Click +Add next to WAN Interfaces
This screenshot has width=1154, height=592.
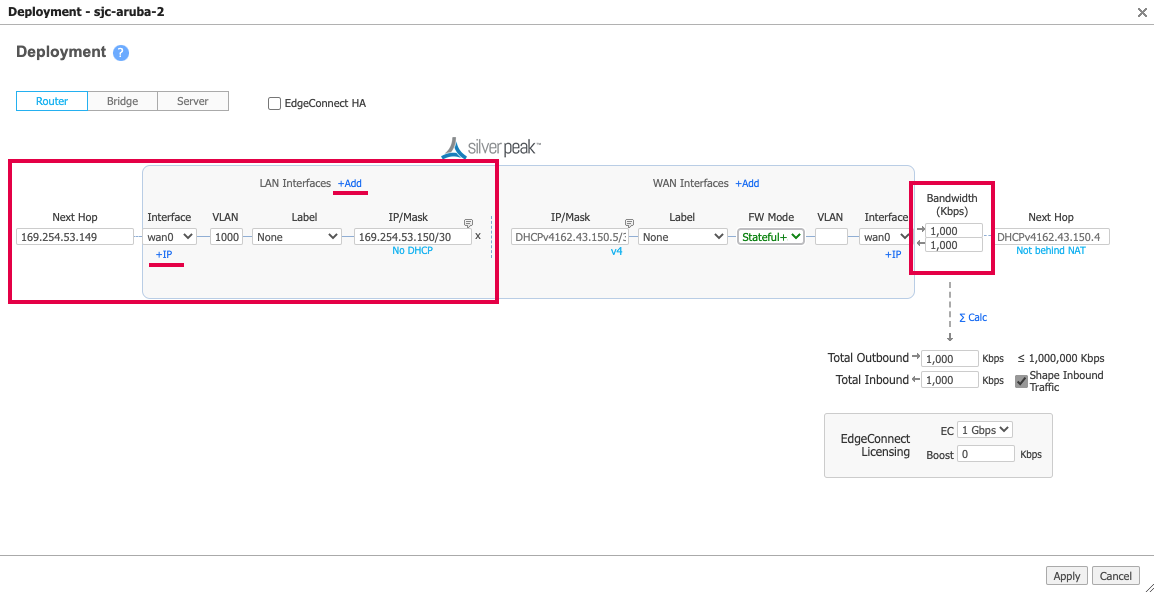coord(747,183)
